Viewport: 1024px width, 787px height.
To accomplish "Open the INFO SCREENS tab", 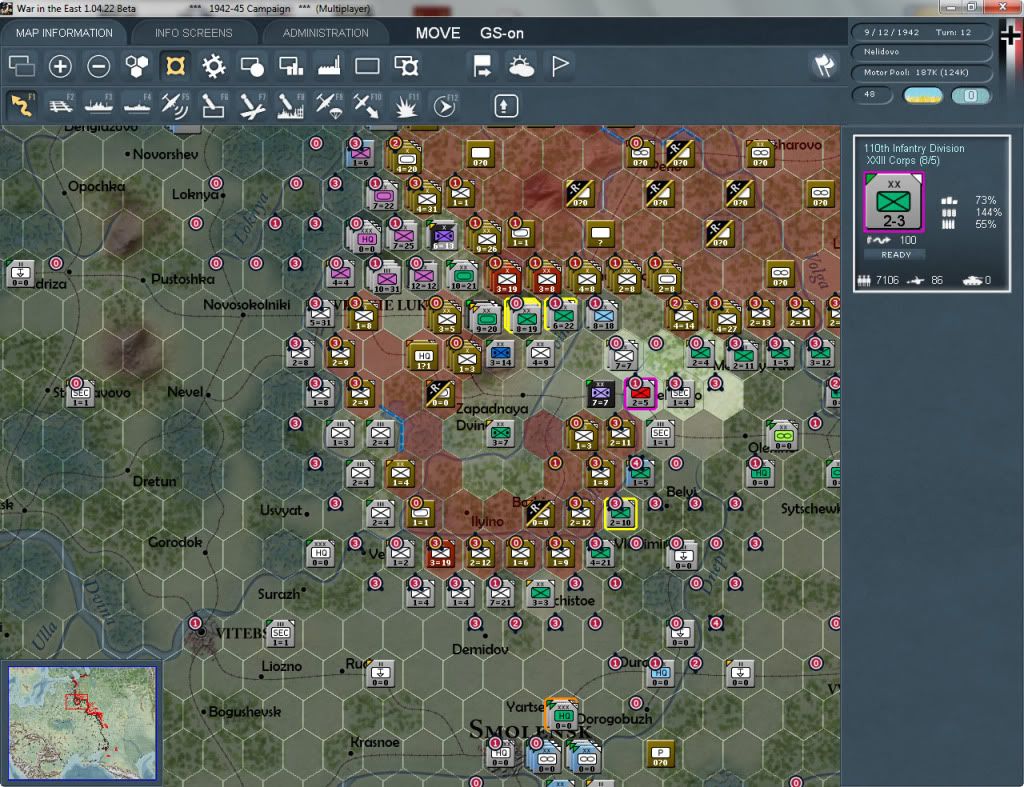I will tap(193, 33).
